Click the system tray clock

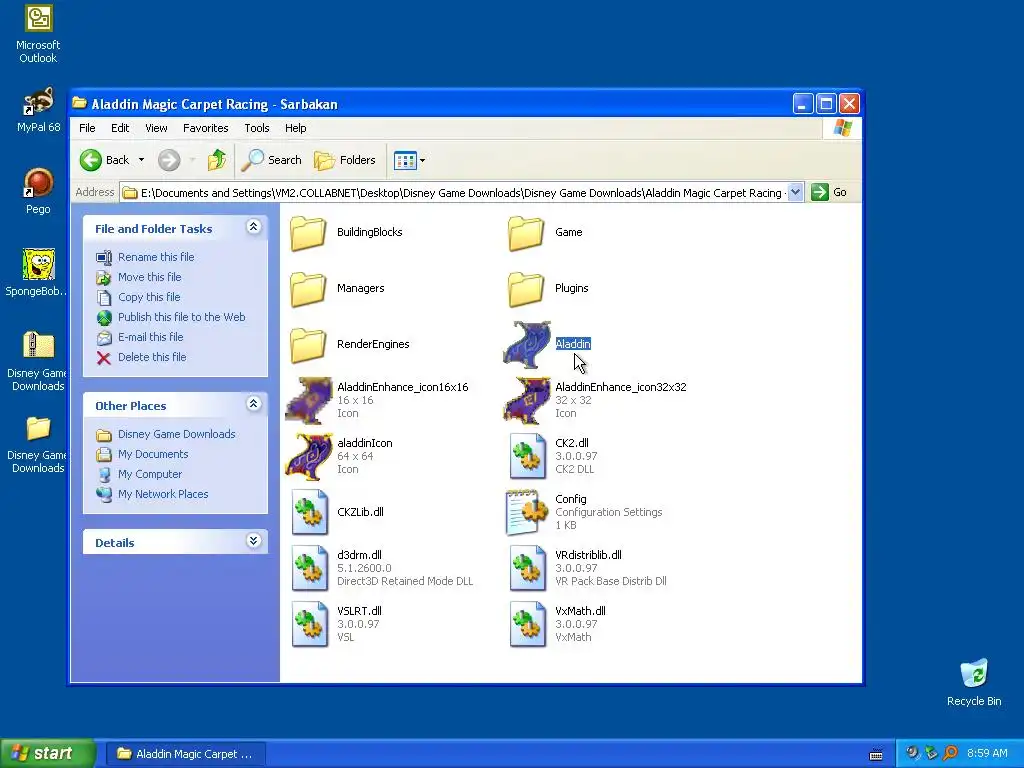click(x=987, y=754)
